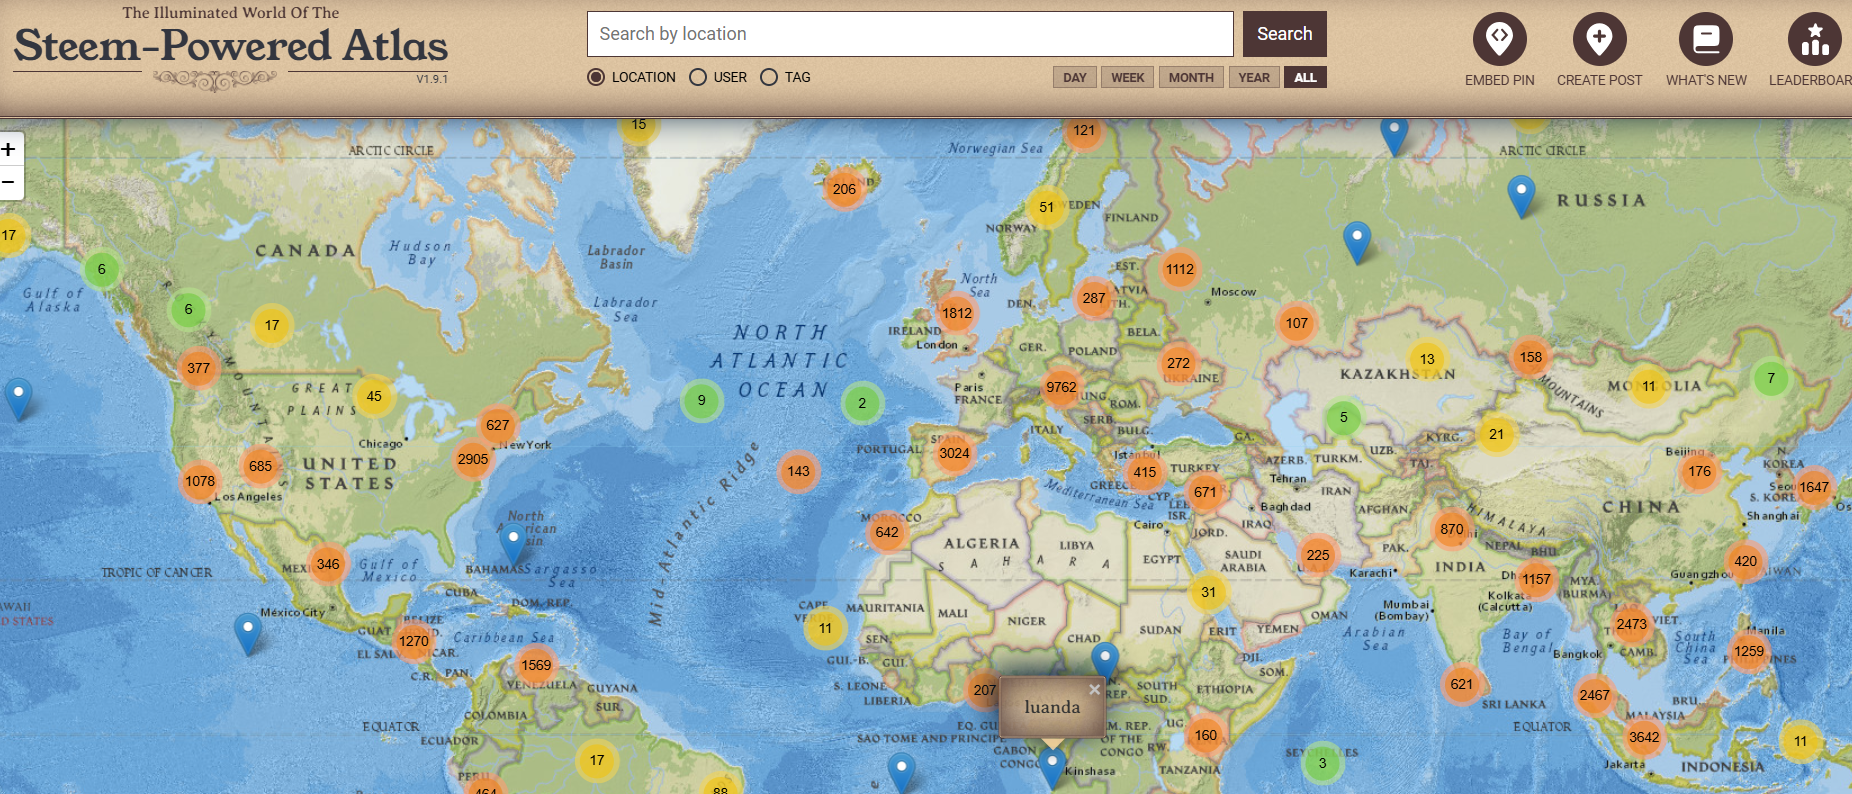Screen dimensions: 1852x794
Task: Open the 1812 cluster over Britain
Action: click(957, 313)
